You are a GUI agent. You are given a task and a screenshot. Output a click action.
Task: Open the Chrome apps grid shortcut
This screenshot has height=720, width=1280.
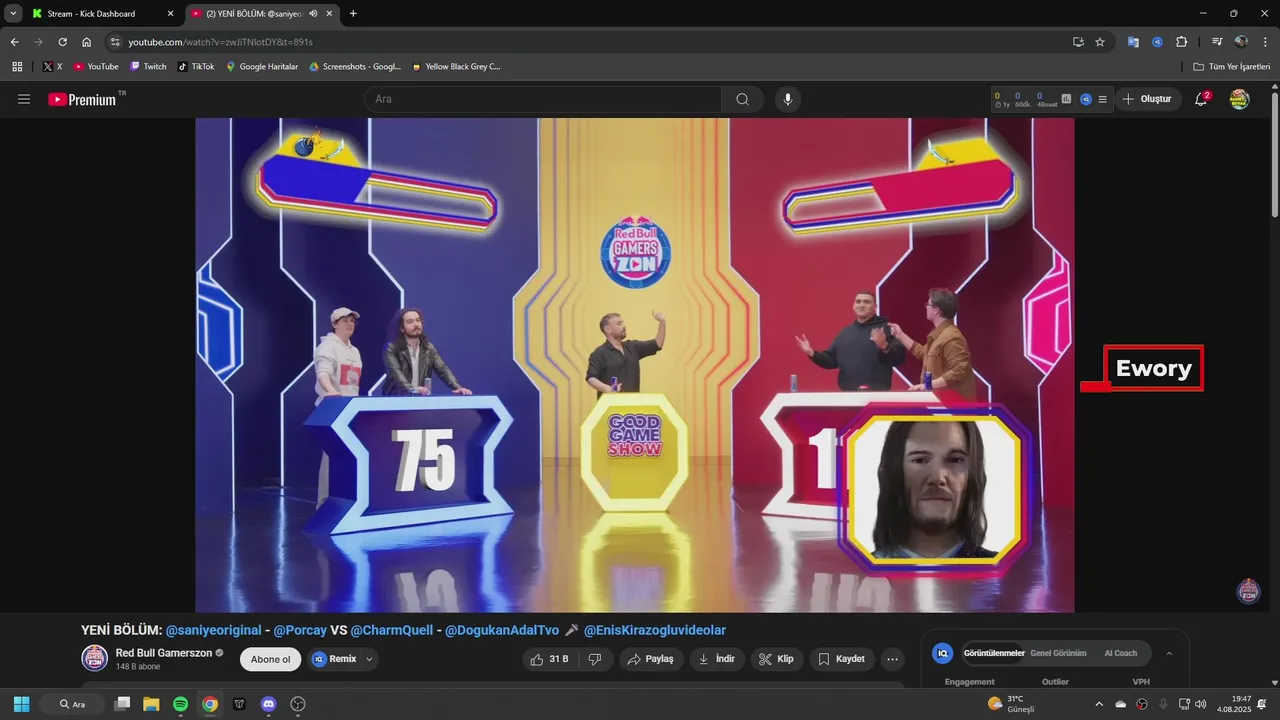point(17,66)
